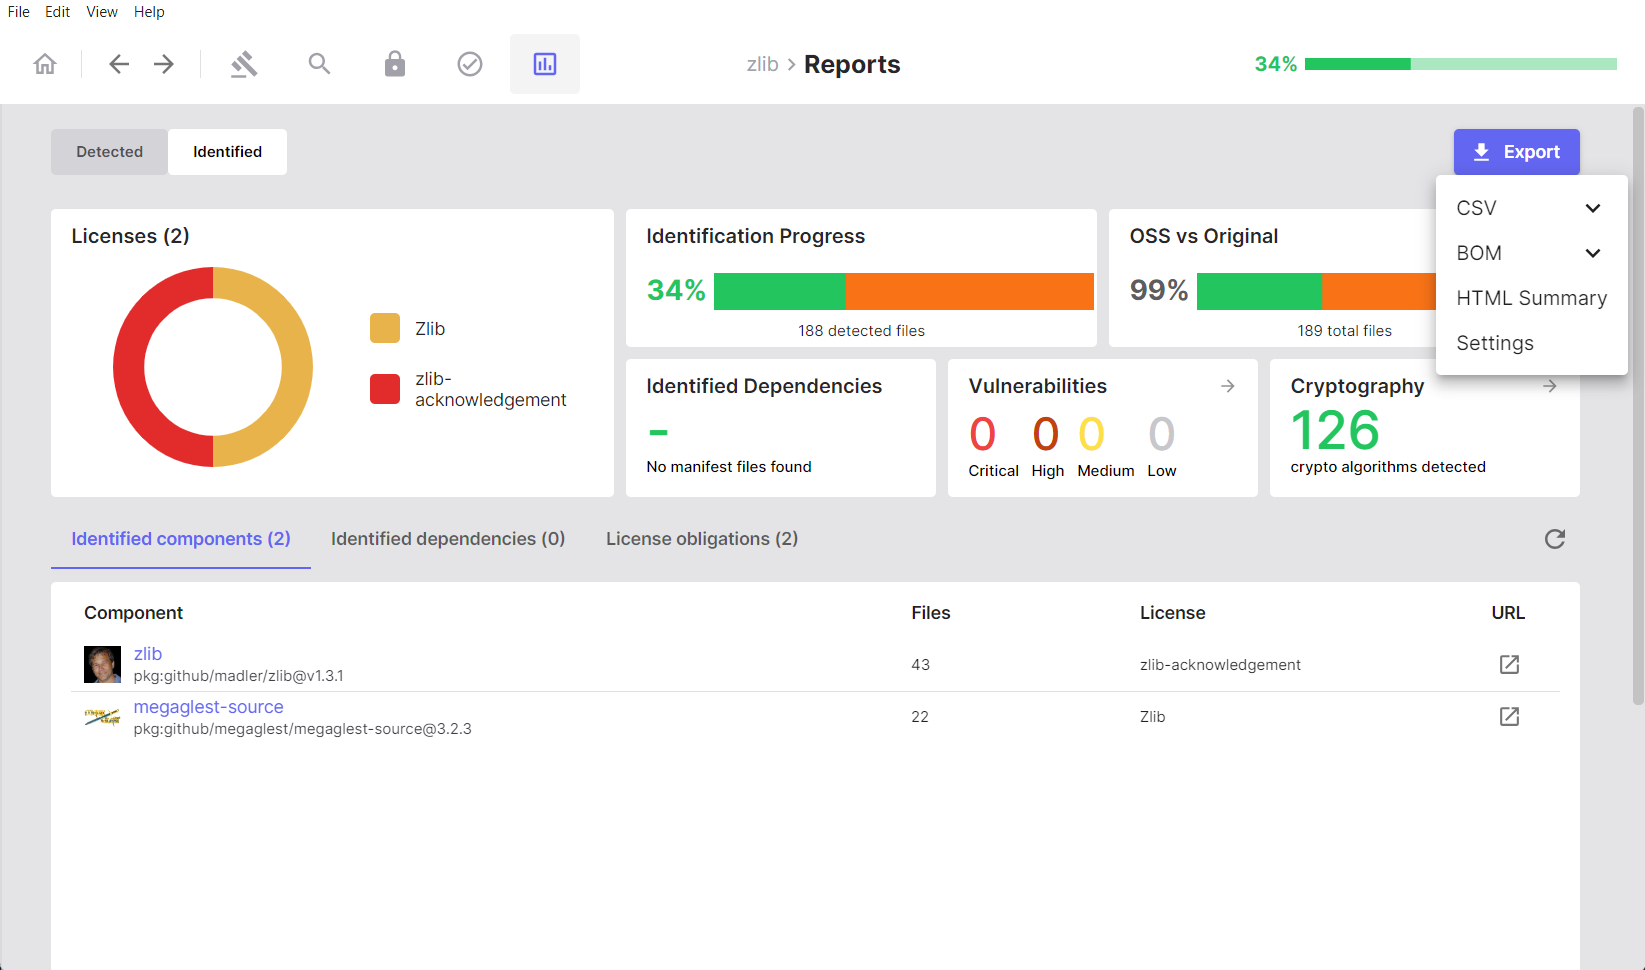Click the Vulnerabilities card arrow
1645x970 pixels.
1228,386
